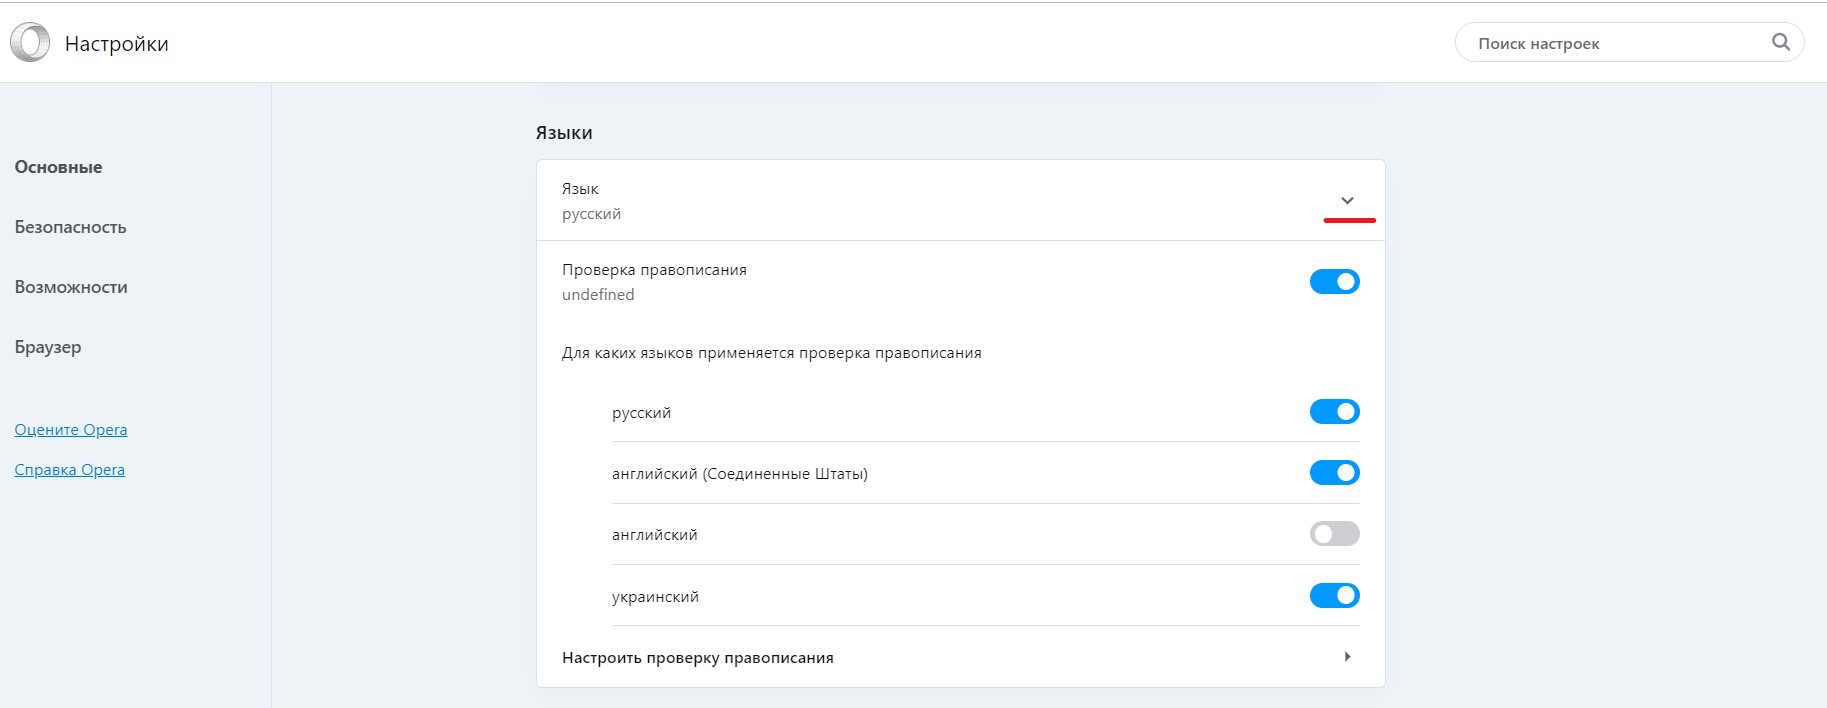Click arrow beside 'Настроить проверку правописания'
Screen dimensions: 1827x708
tap(1347, 657)
